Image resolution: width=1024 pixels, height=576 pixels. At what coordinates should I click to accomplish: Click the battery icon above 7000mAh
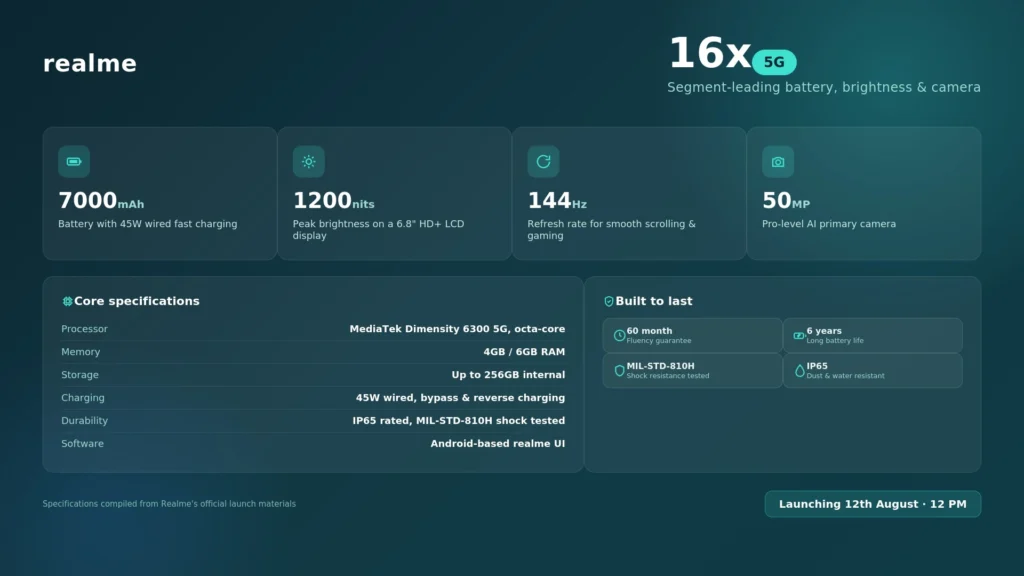click(x=74, y=161)
